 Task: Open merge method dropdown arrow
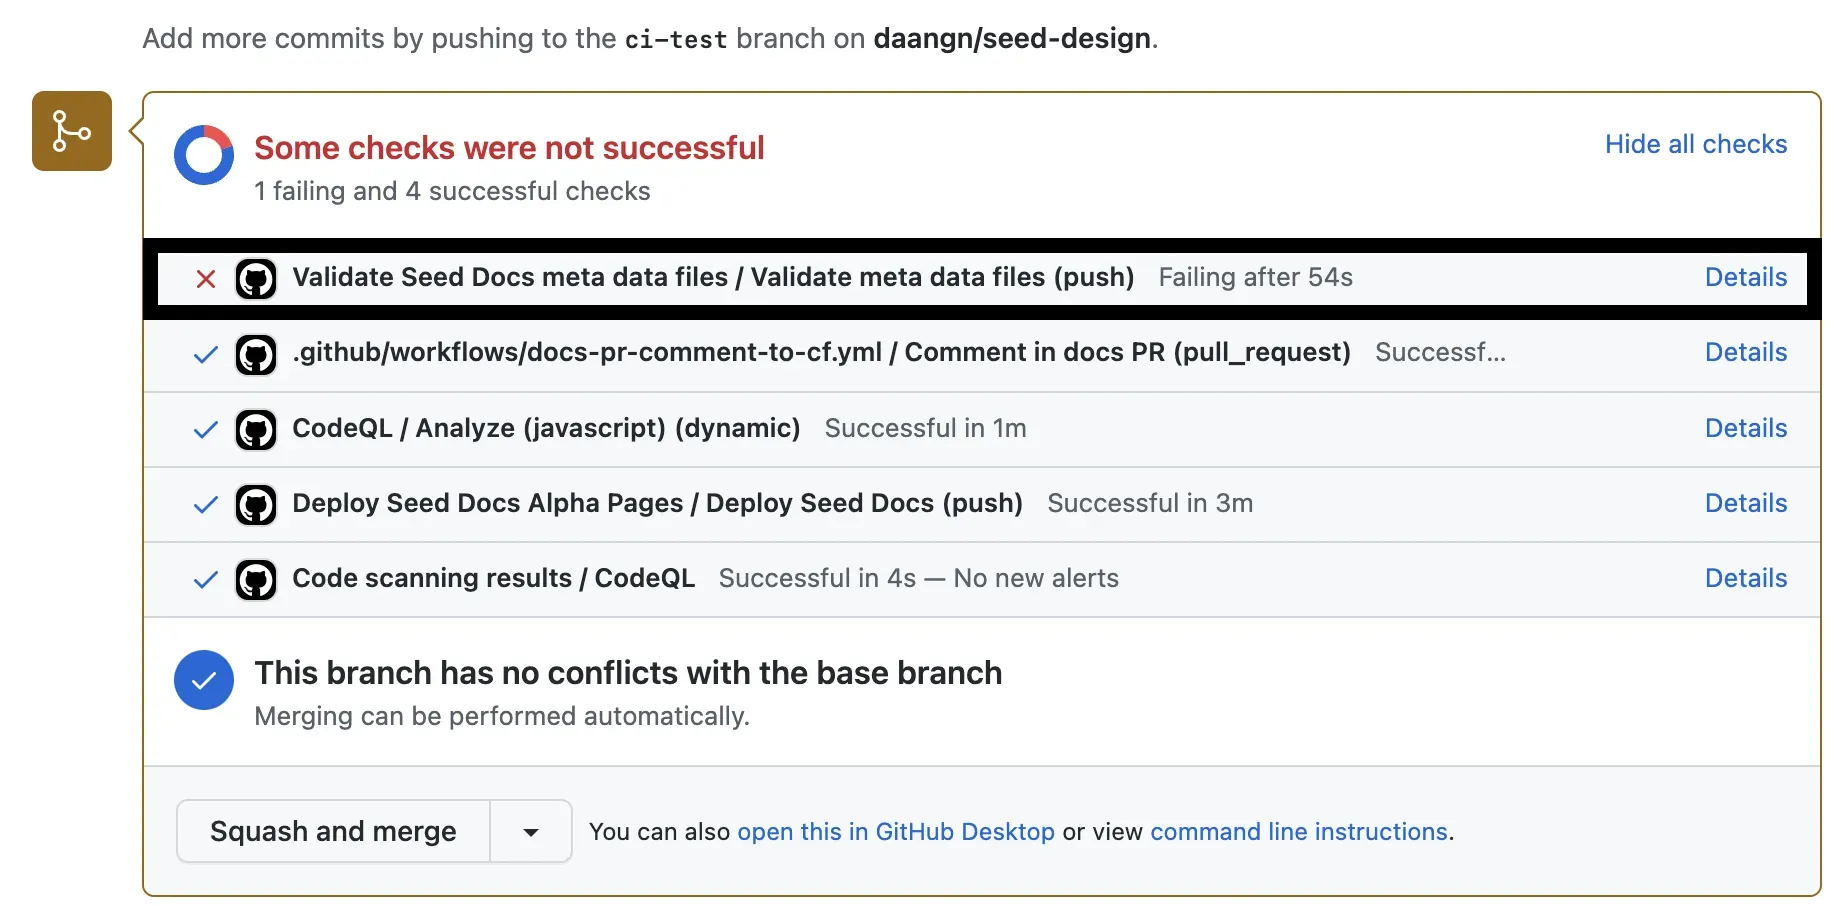coord(531,831)
